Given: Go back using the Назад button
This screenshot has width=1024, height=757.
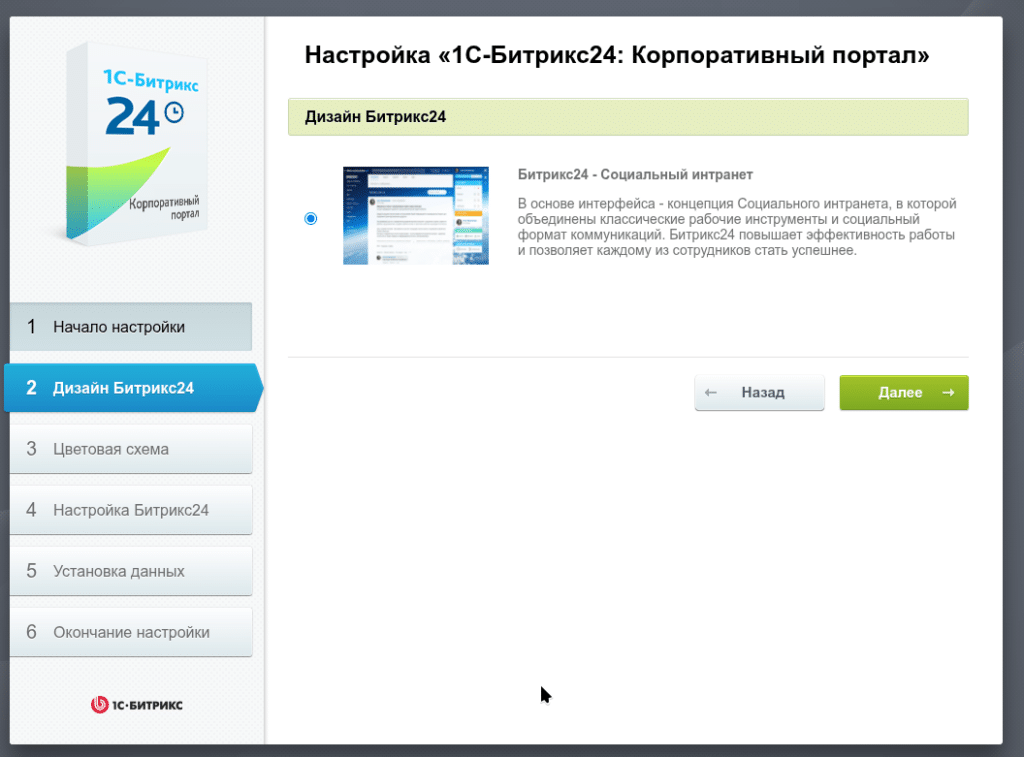Looking at the screenshot, I should coord(759,392).
